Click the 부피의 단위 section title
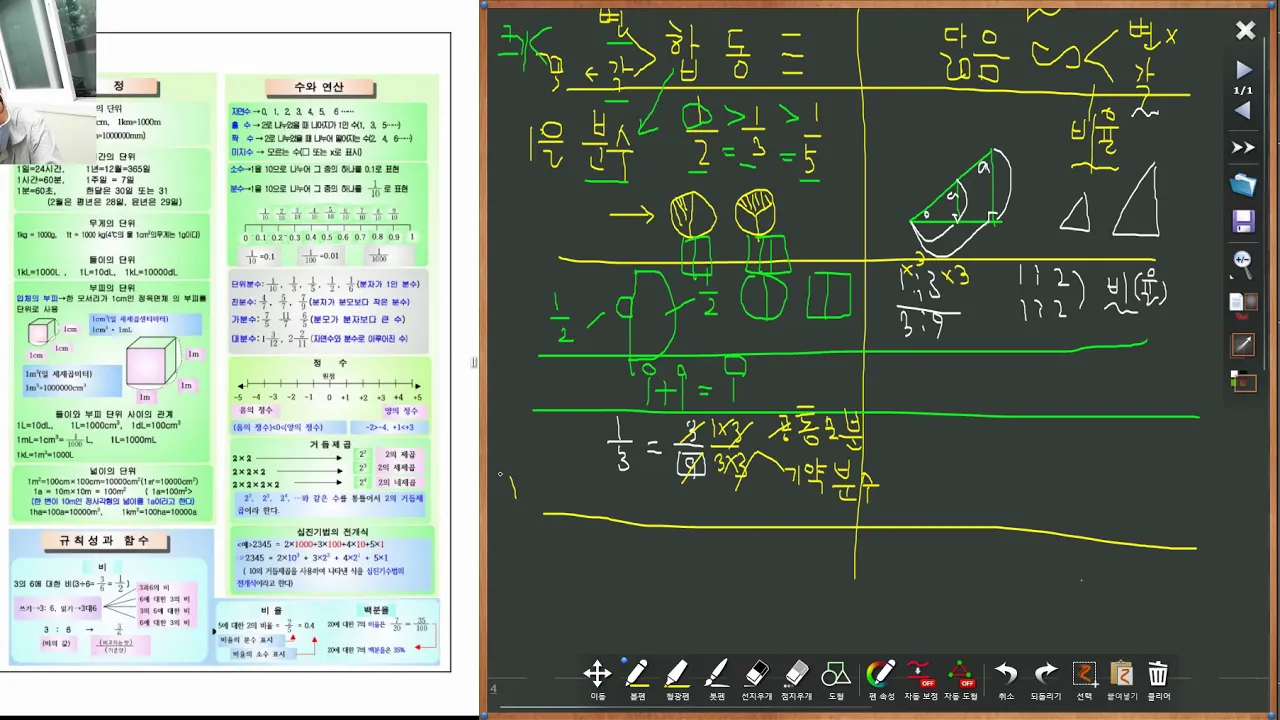 [x=113, y=288]
